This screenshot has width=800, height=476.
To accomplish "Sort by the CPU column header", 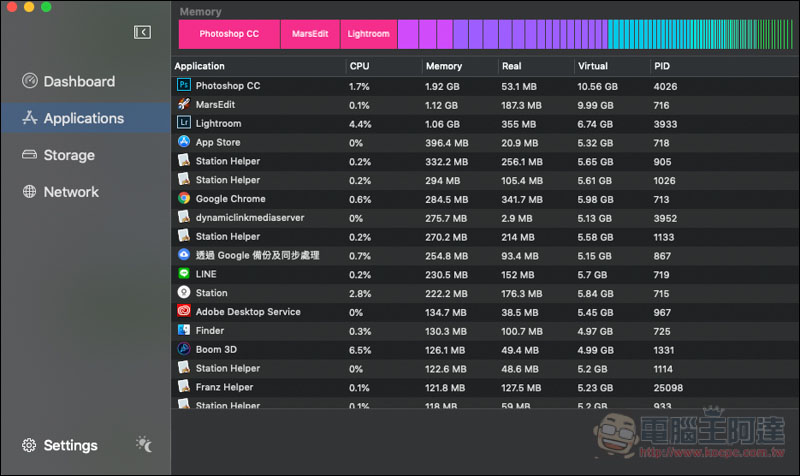I will 359,66.
